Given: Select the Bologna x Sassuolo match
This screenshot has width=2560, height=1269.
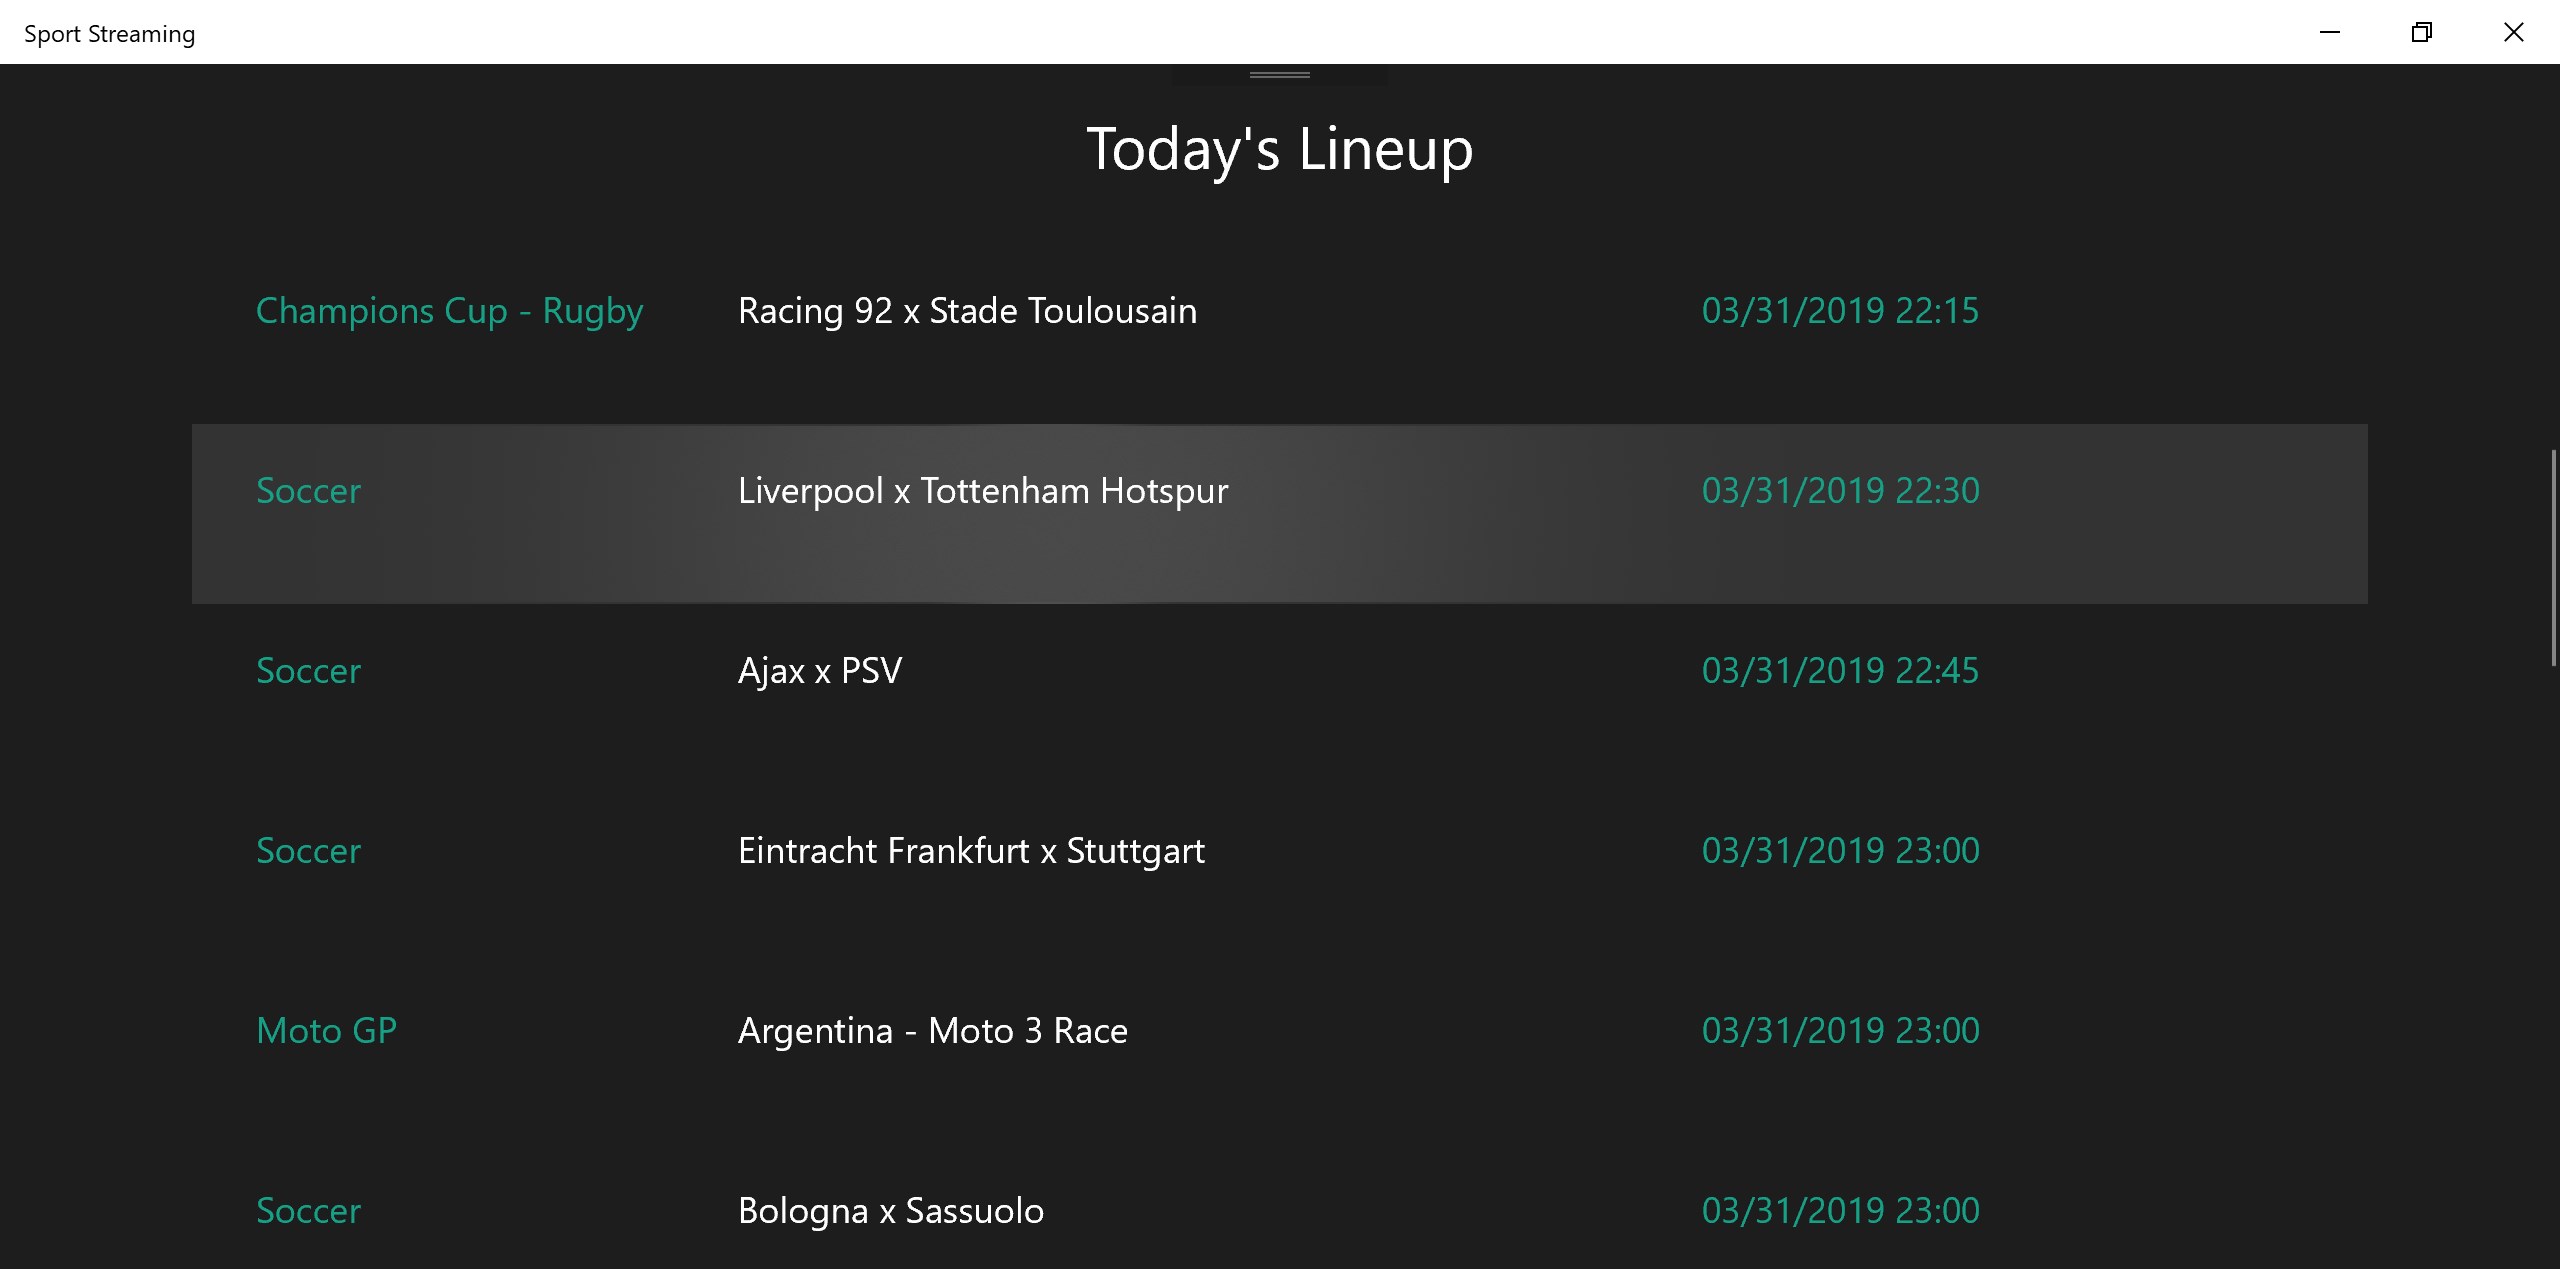Looking at the screenshot, I should 890,1211.
